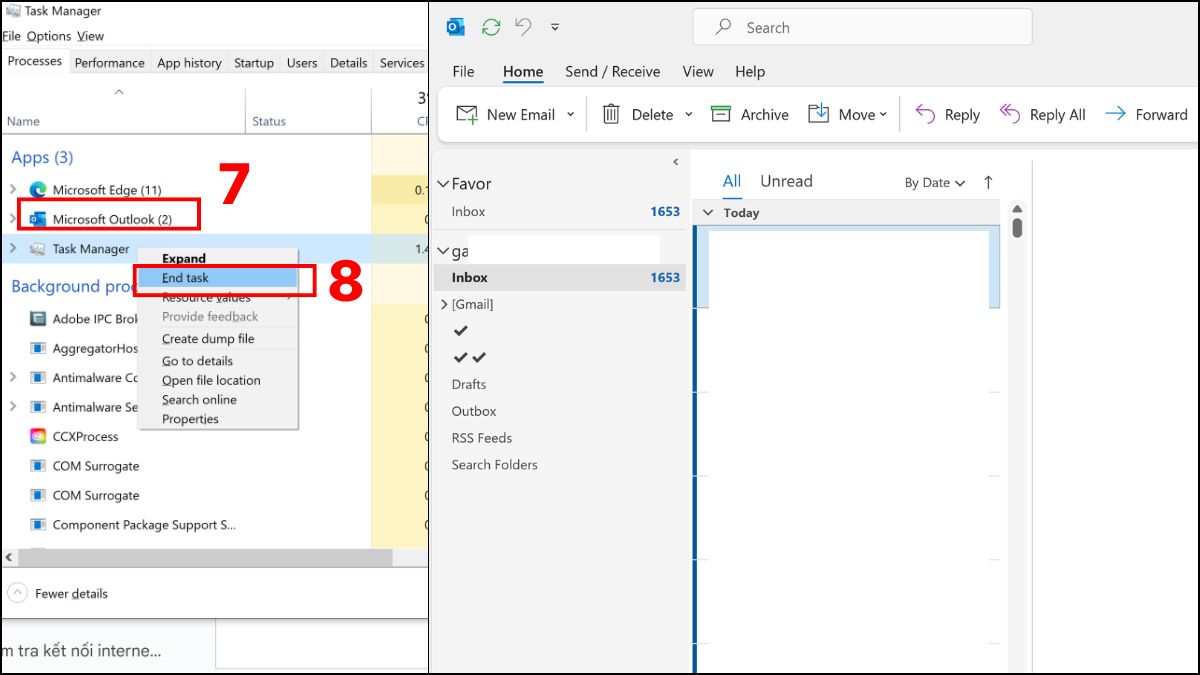Image resolution: width=1200 pixels, height=675 pixels.
Task: Open the Outbox folder
Action: [x=474, y=411]
